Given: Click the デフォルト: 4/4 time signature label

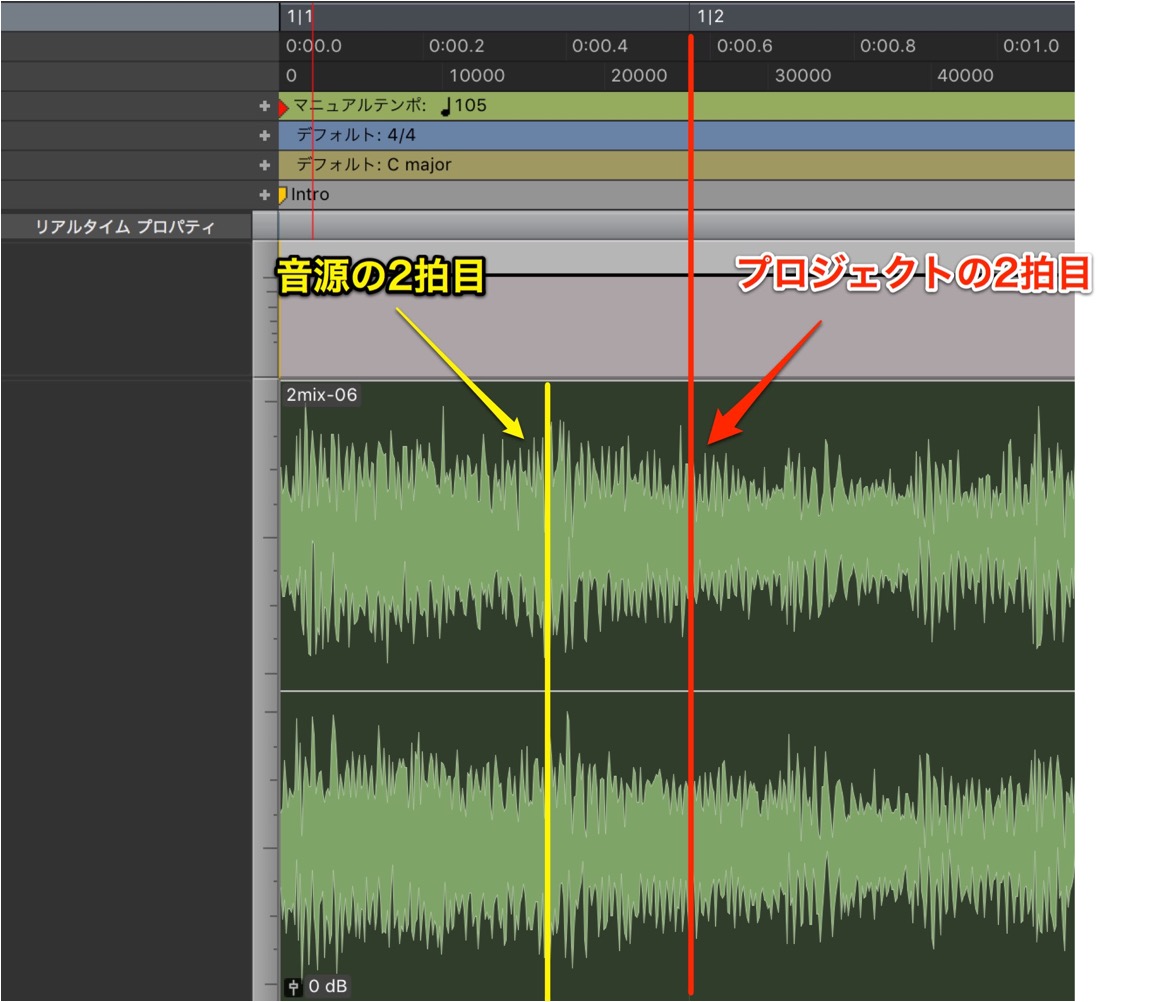Looking at the screenshot, I should click(x=356, y=135).
